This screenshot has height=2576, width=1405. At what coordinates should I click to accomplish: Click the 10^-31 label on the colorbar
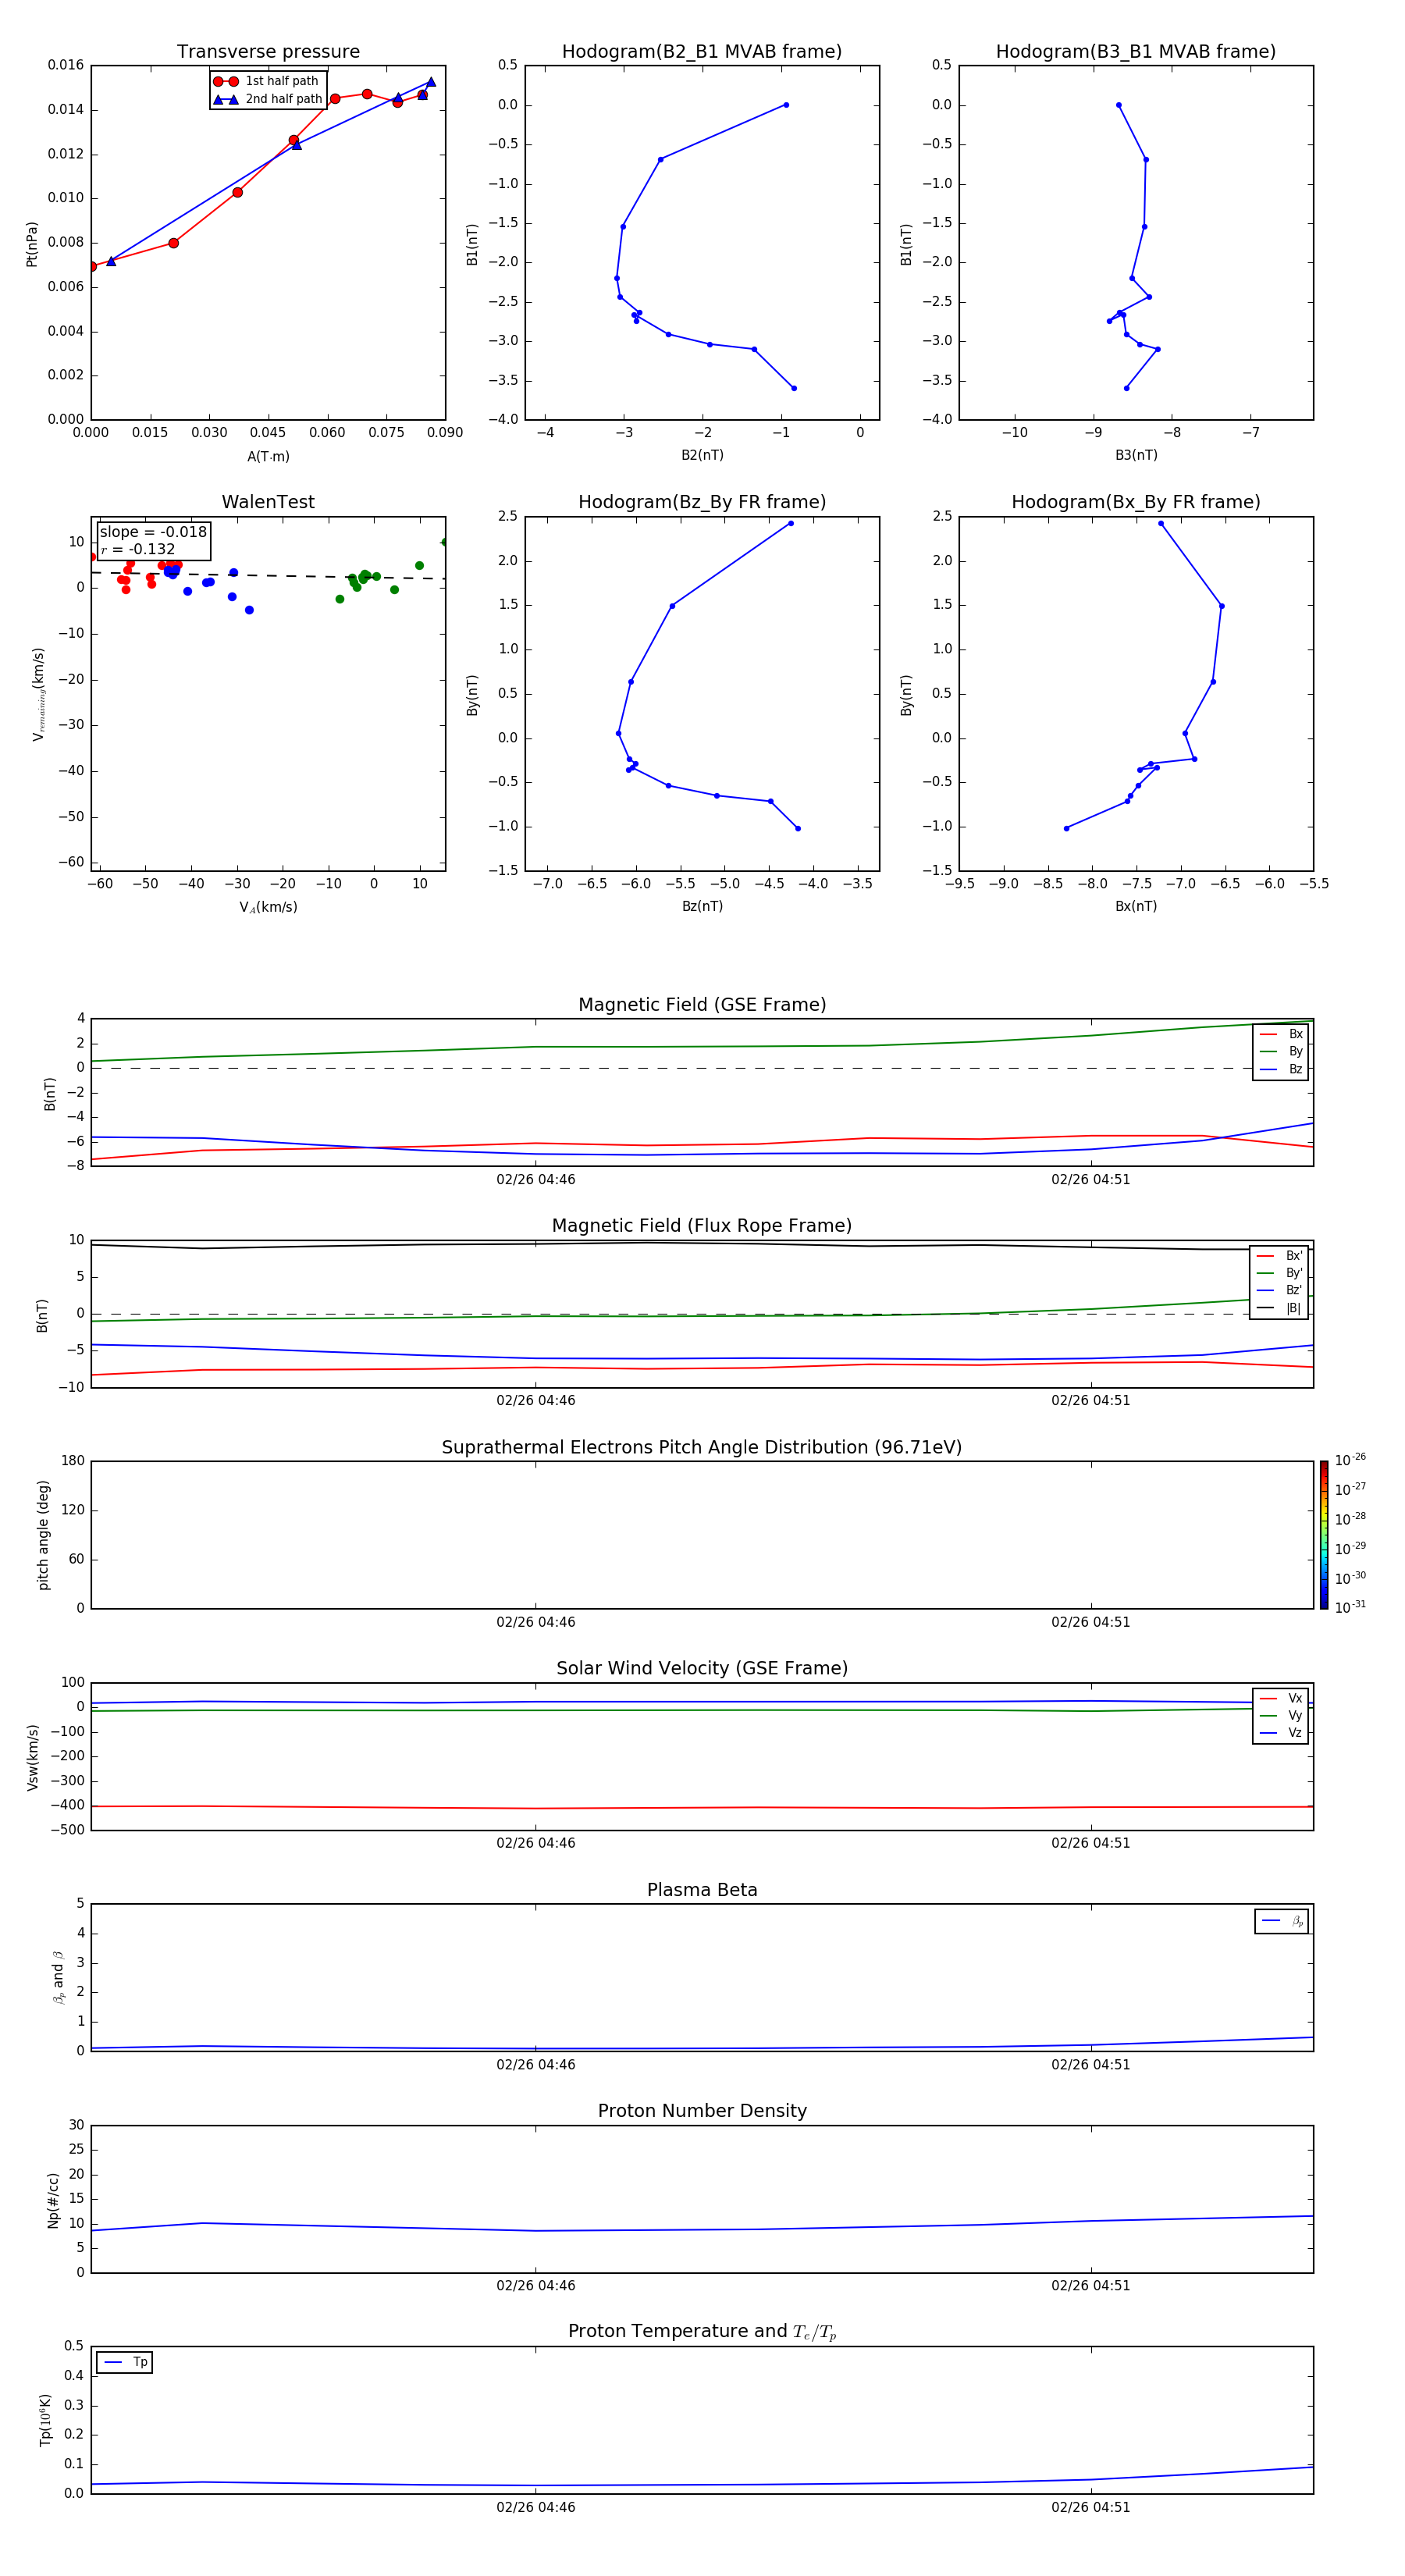pos(1350,1607)
